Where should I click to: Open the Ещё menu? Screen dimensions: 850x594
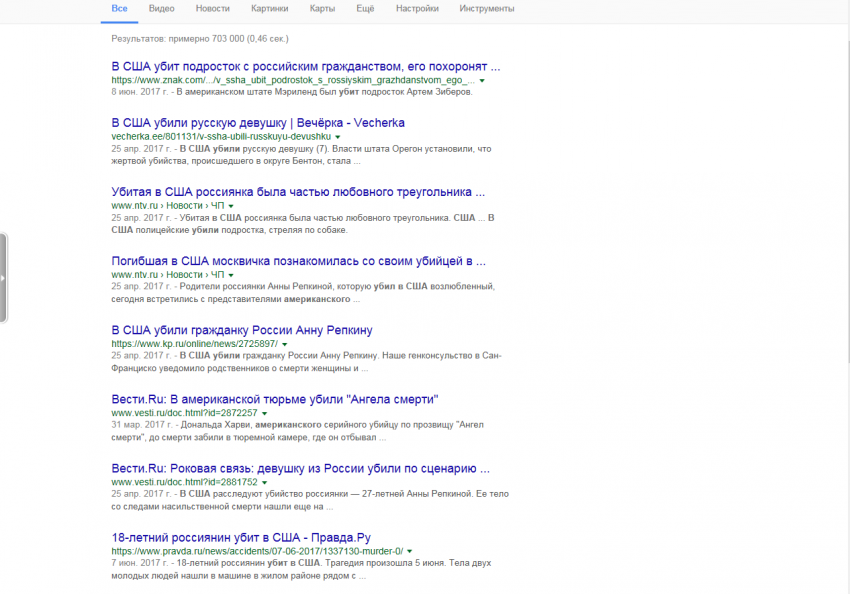click(366, 9)
